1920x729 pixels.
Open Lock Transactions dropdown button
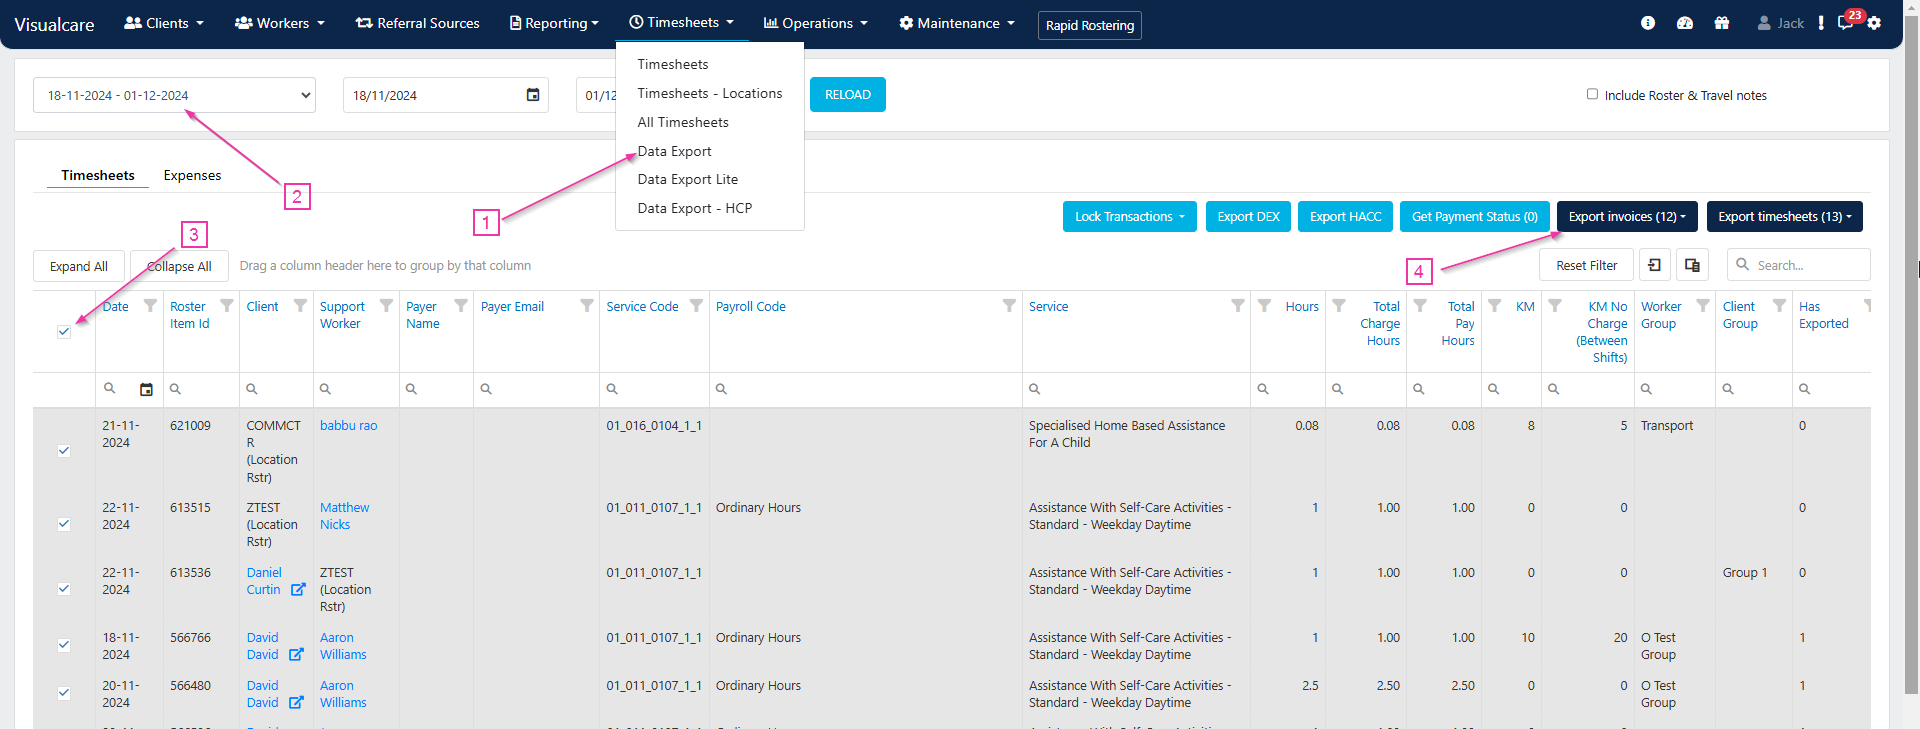pyautogui.click(x=1129, y=216)
